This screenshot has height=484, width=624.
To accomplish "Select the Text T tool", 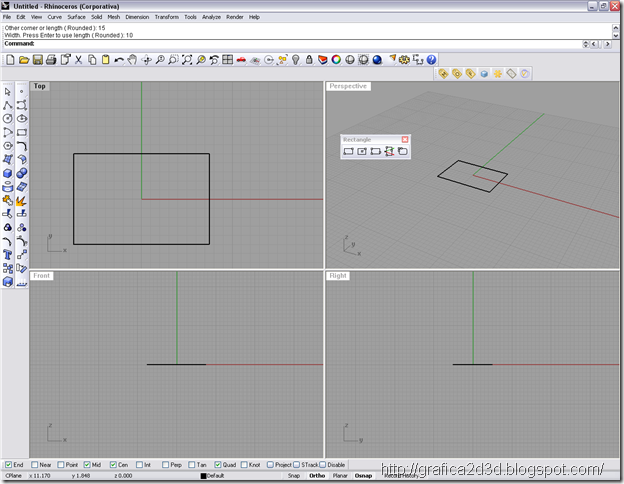I will tap(8, 255).
